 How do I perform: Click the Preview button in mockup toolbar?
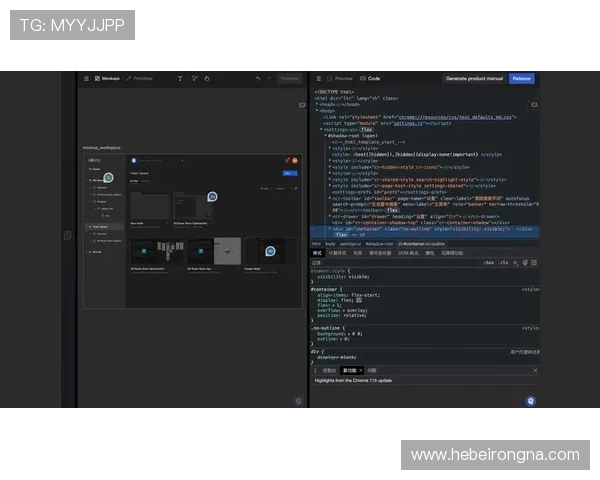click(289, 78)
